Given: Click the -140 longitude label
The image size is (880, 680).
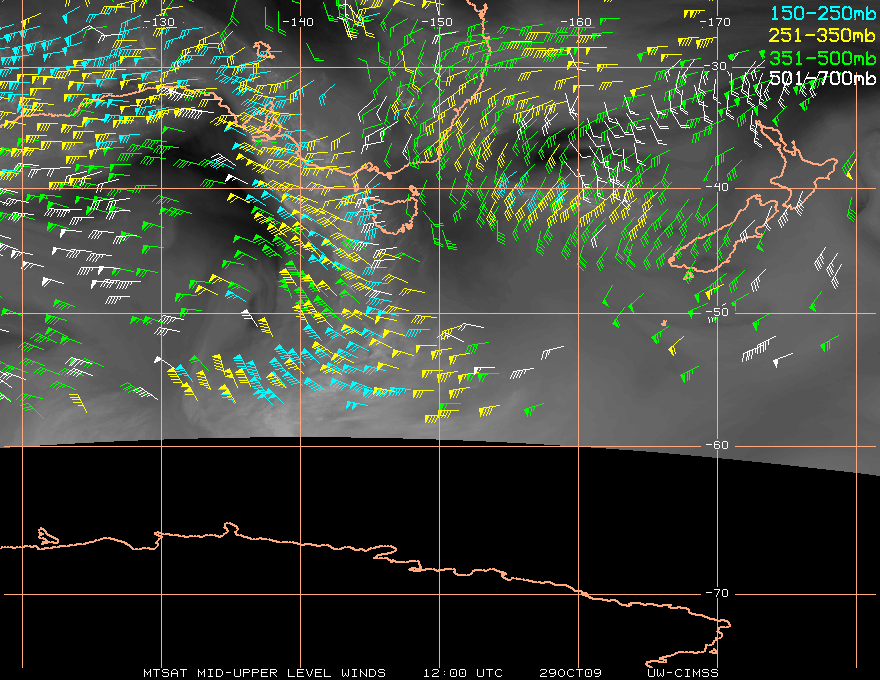Looking at the screenshot, I should (297, 22).
